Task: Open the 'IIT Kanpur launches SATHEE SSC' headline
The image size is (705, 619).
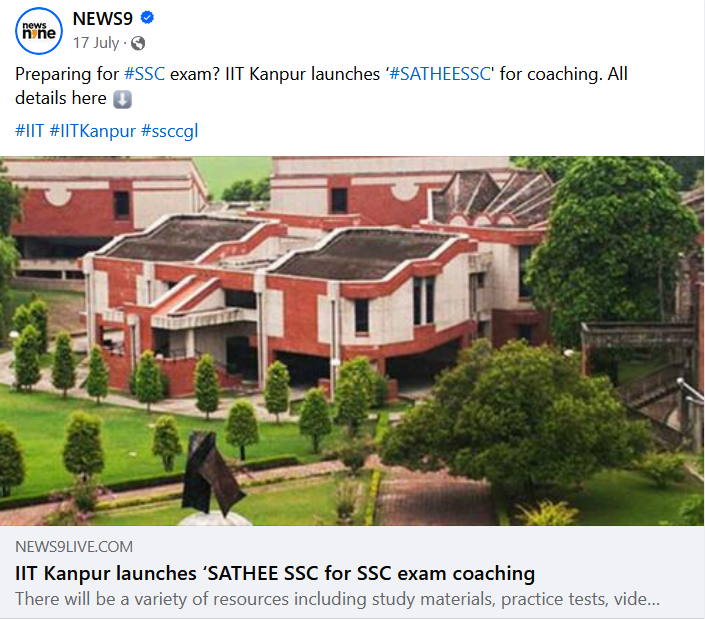Action: 275,574
